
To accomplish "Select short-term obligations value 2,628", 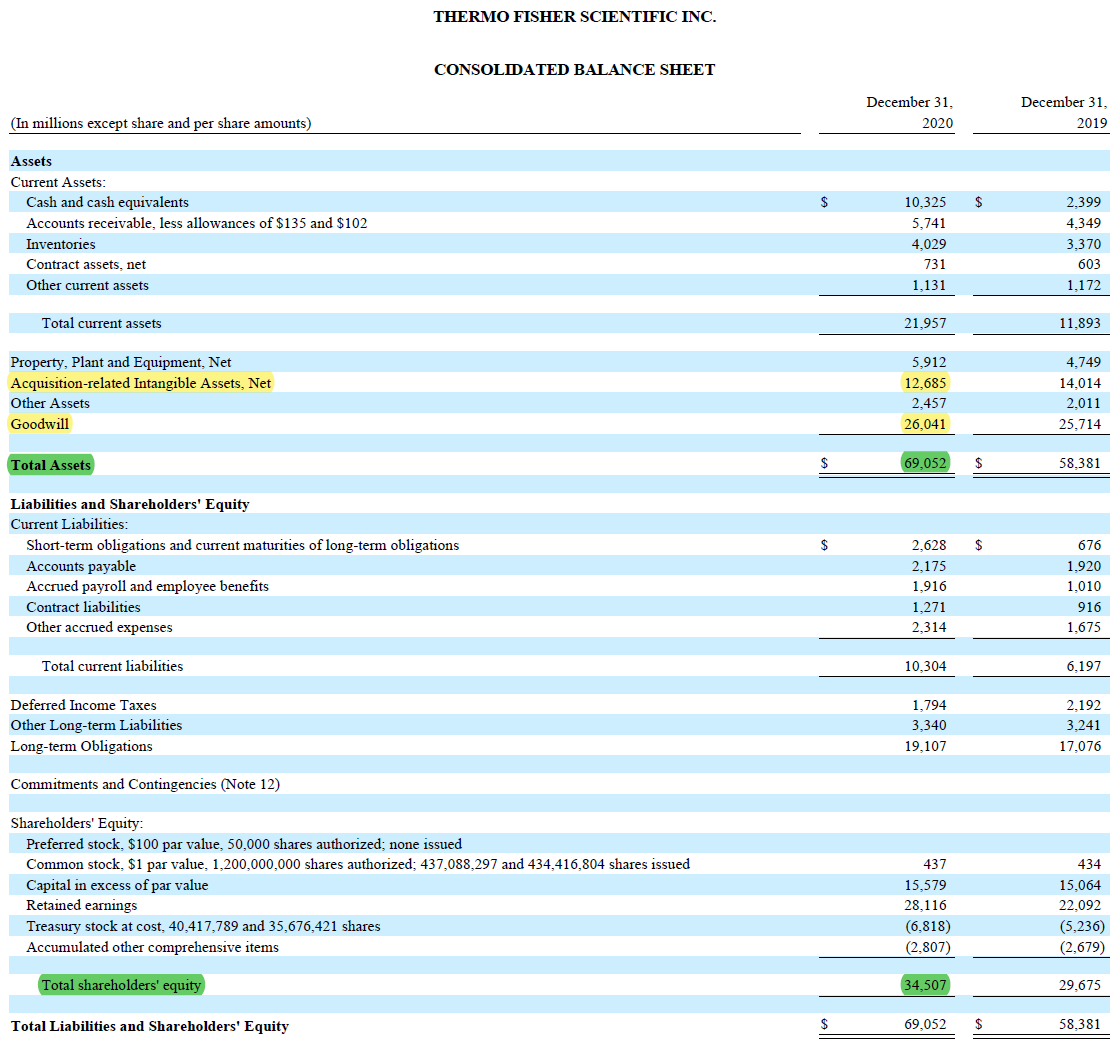I will 928,545.
